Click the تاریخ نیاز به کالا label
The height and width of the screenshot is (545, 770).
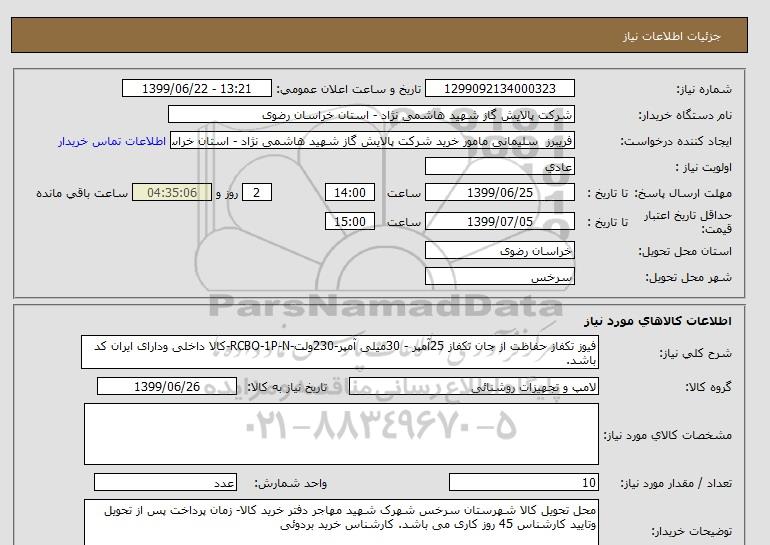[287, 387]
